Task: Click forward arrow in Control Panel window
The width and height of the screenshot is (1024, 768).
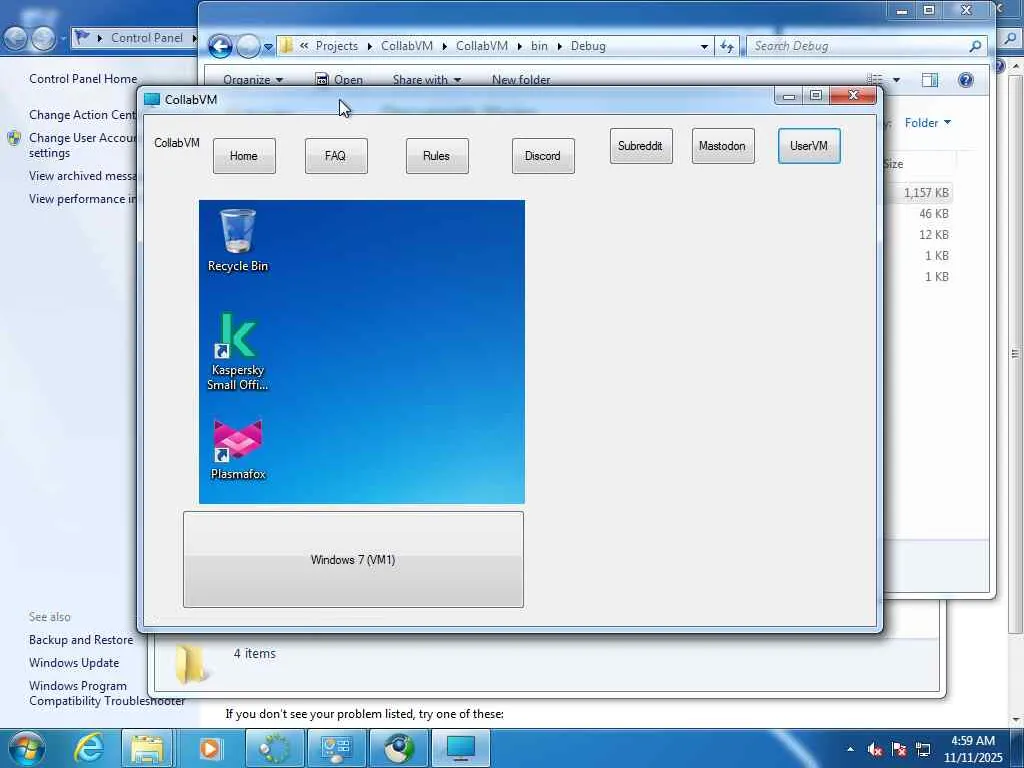Action: (x=43, y=38)
